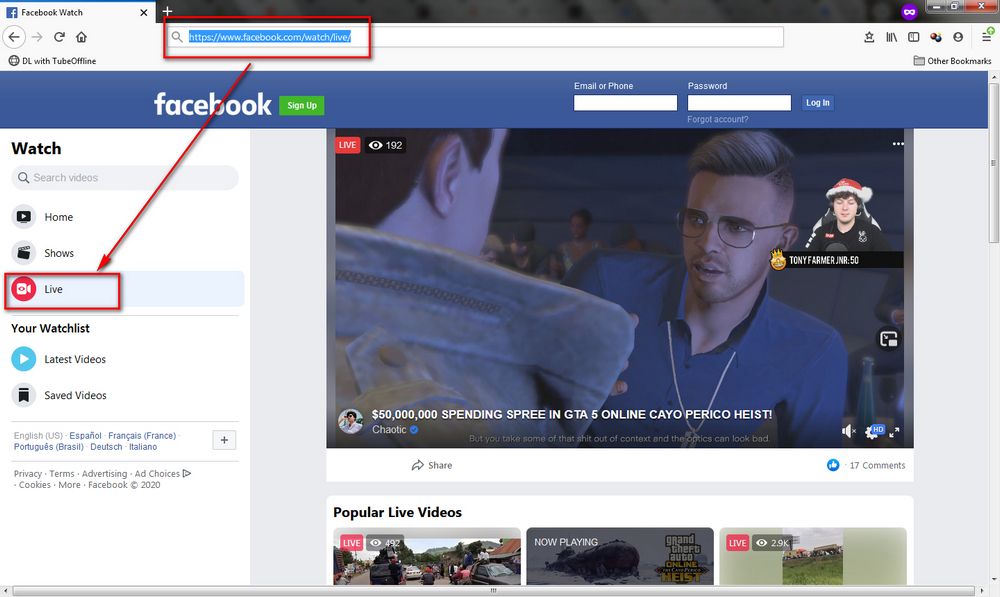This screenshot has width=1000, height=597.
Task: Click the page vertical scrollbar
Action: pos(994,162)
